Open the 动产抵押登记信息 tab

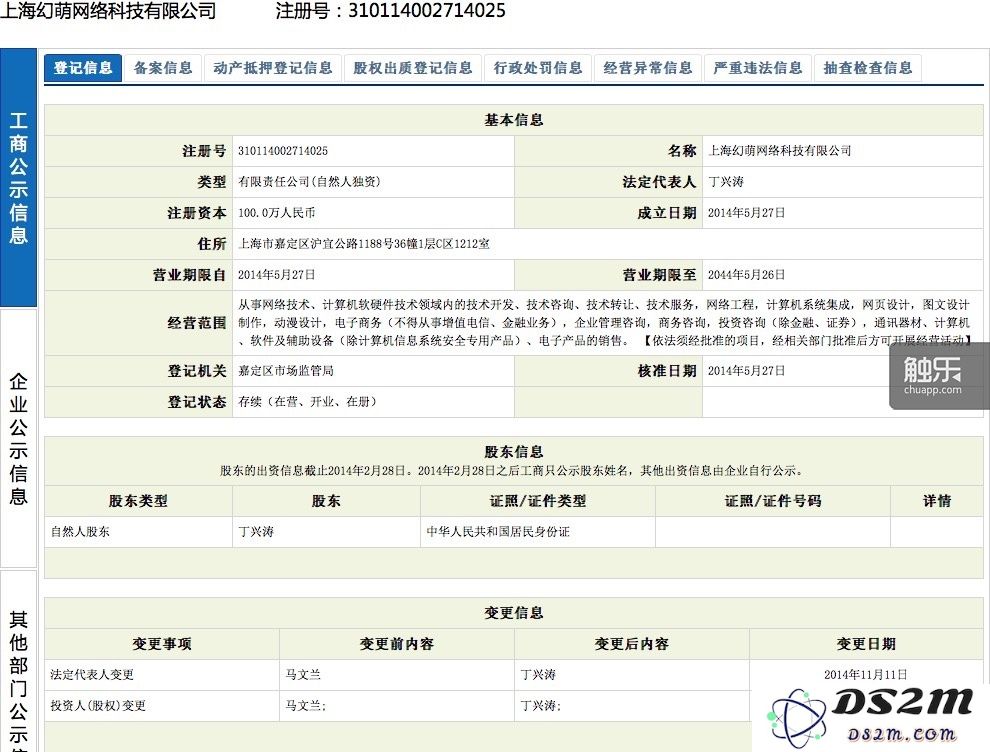[x=273, y=68]
